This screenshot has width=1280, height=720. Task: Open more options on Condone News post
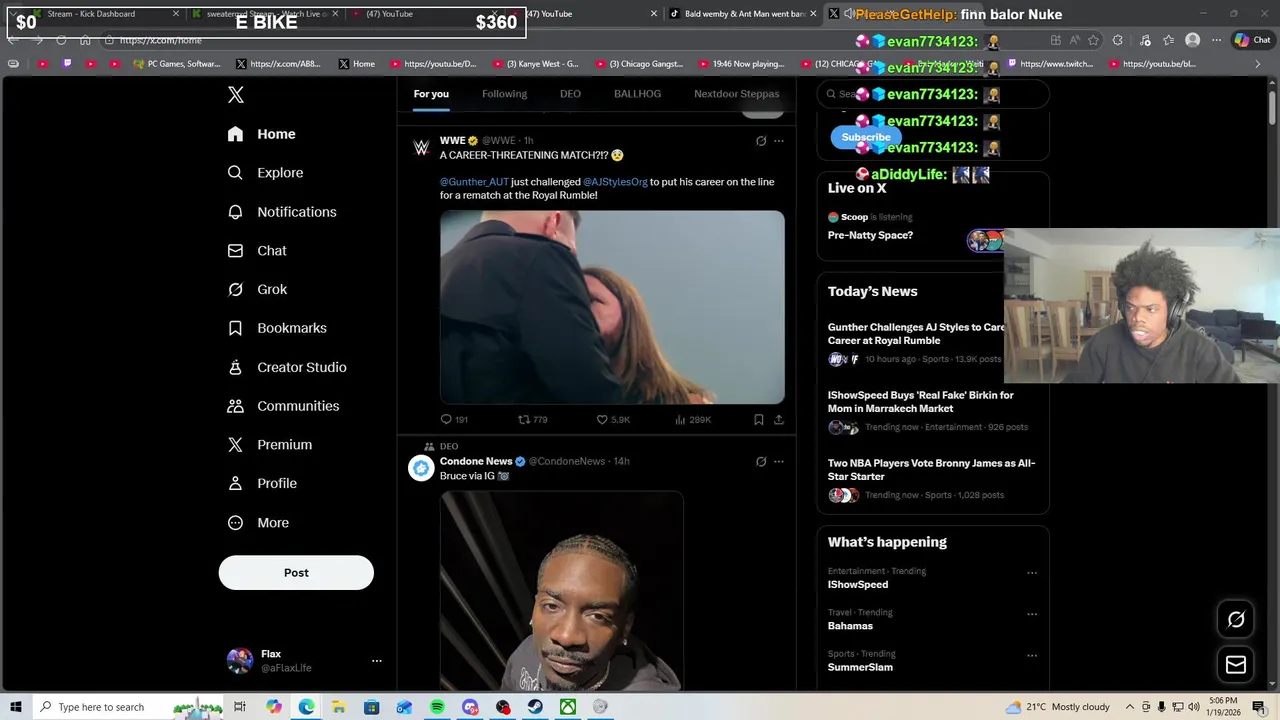[779, 462]
